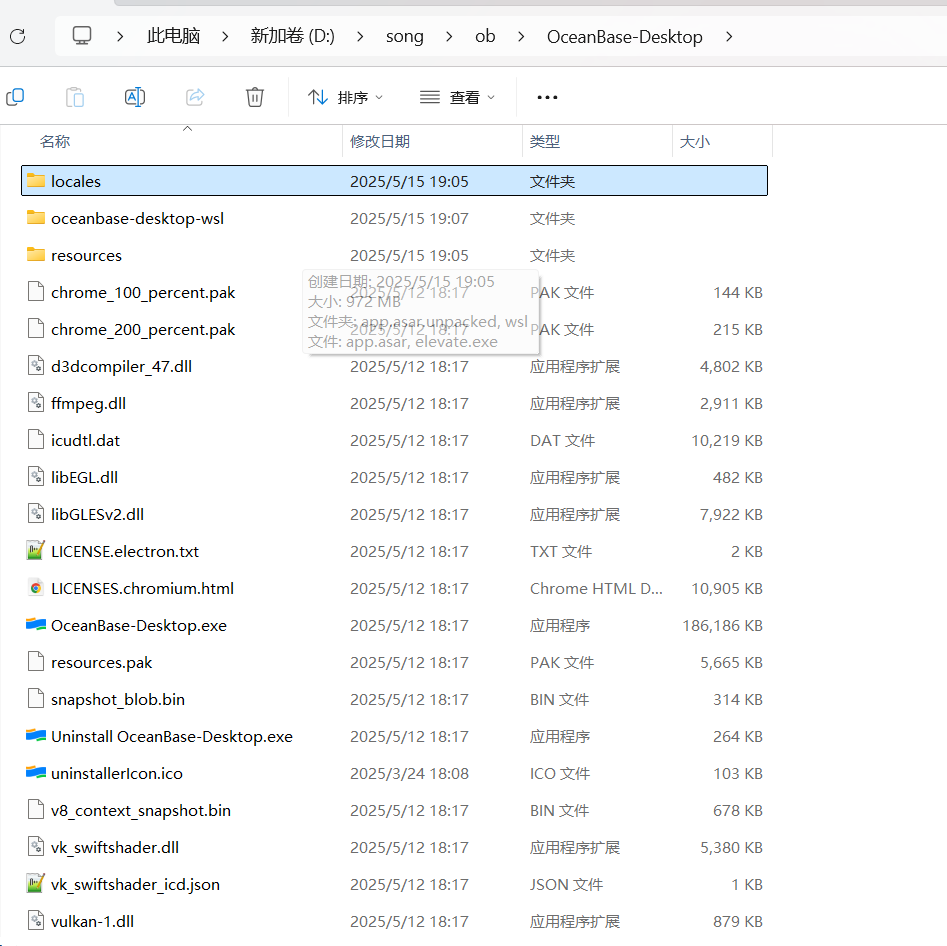Click the 2025/3/24 18:08 modified date
947x946 pixels.
click(409, 773)
